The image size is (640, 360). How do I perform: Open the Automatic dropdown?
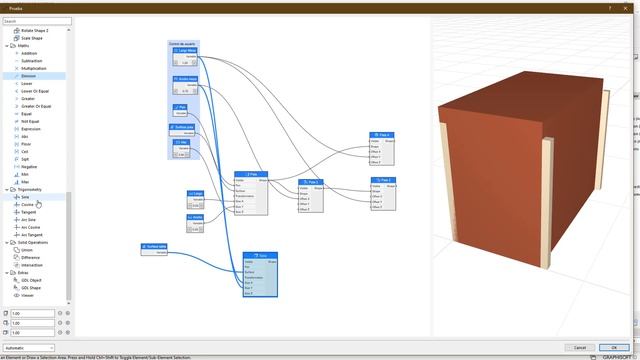pos(29,348)
